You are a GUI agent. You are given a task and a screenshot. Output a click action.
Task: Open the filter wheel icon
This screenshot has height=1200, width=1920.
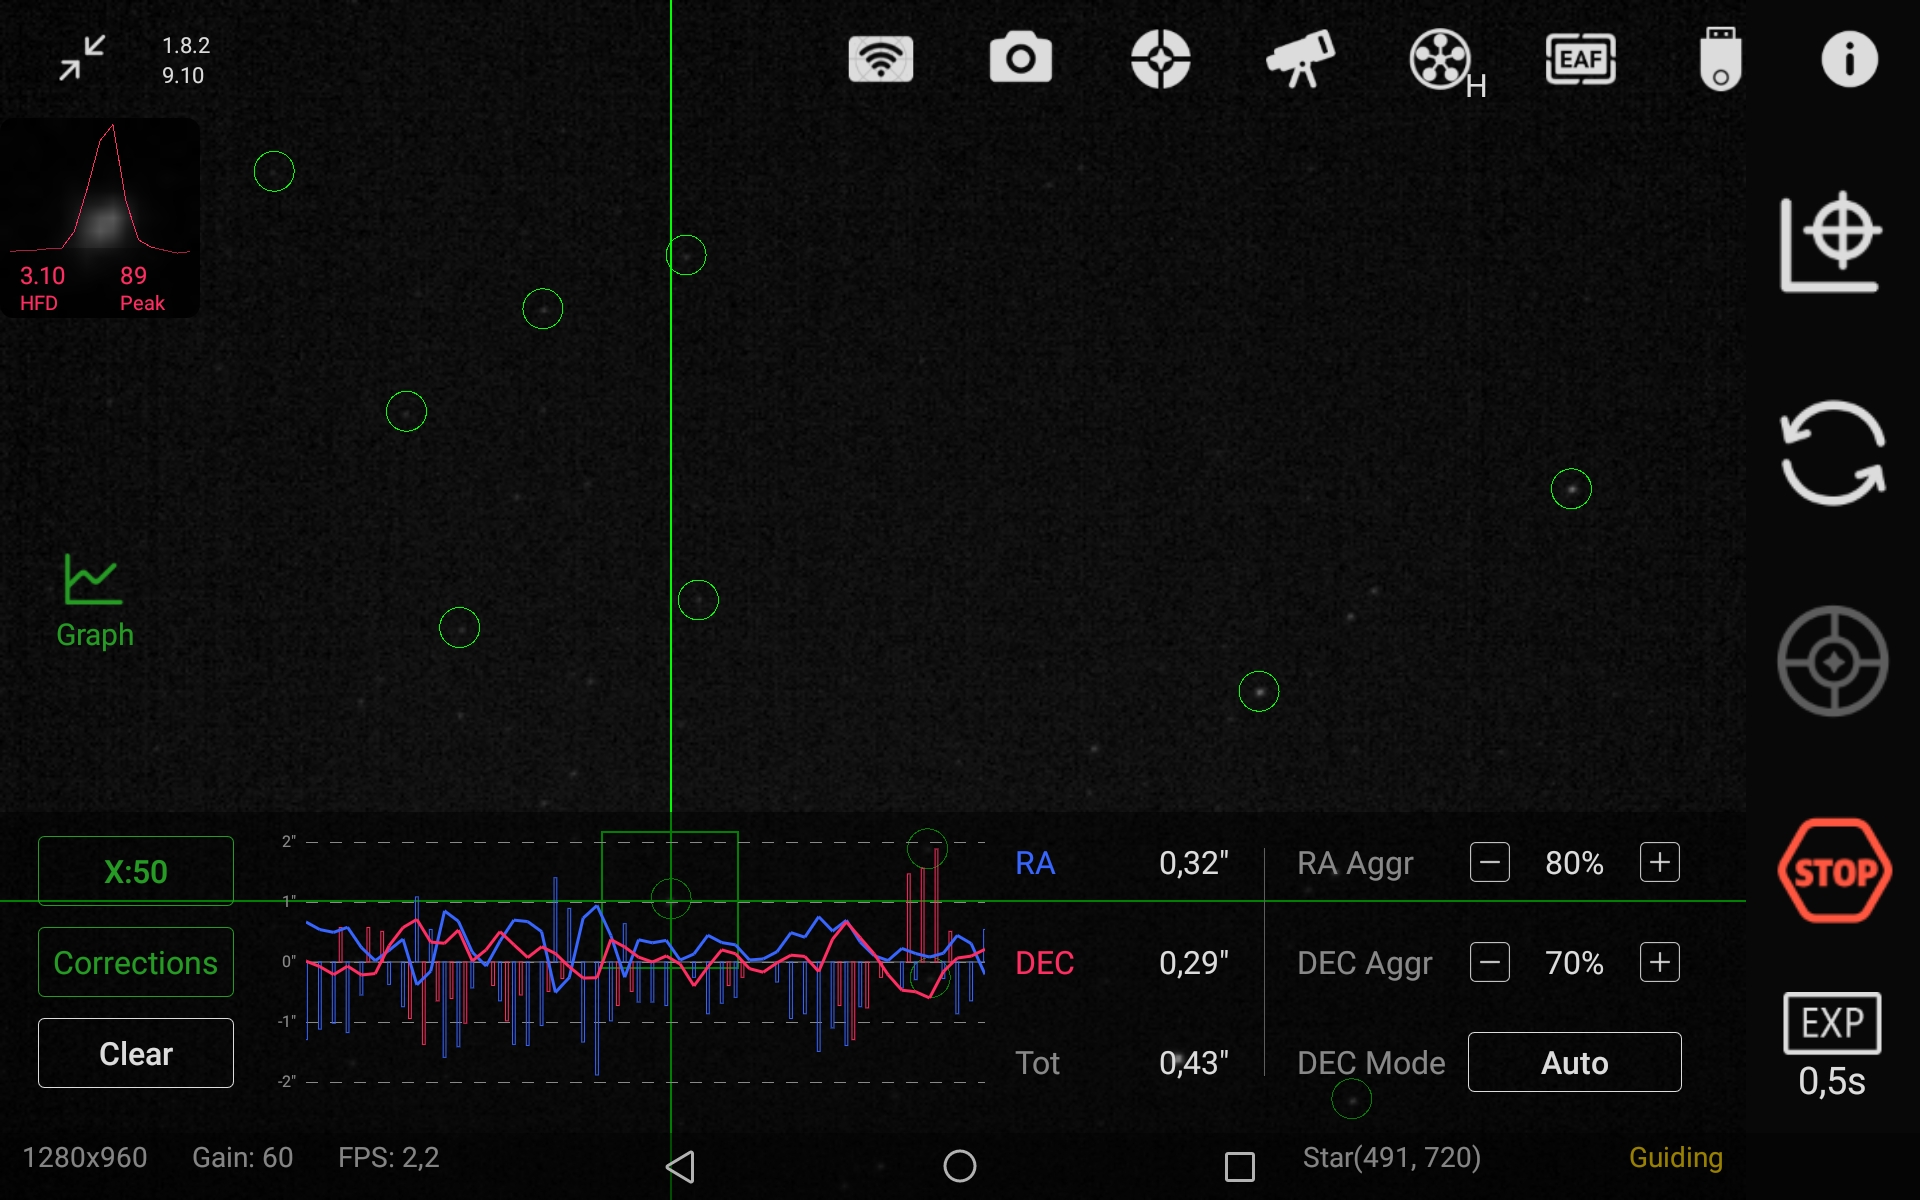1446,62
